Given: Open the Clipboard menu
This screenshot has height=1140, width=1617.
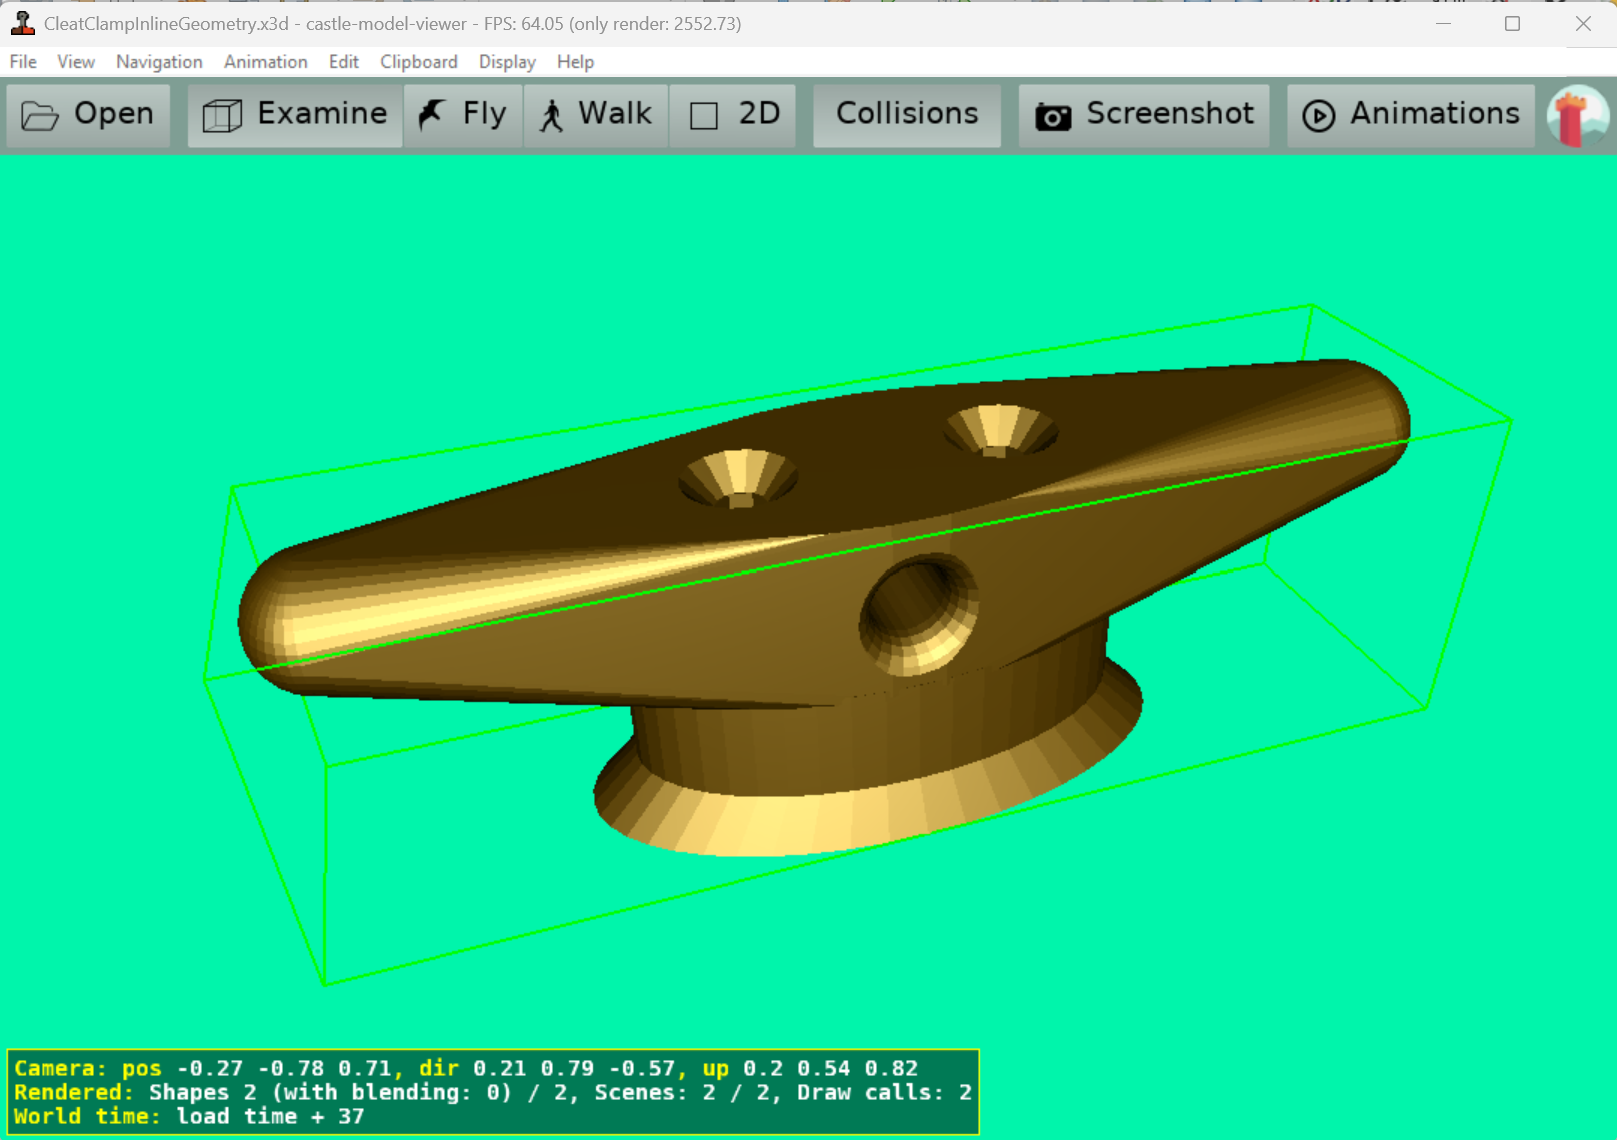Looking at the screenshot, I should (418, 62).
